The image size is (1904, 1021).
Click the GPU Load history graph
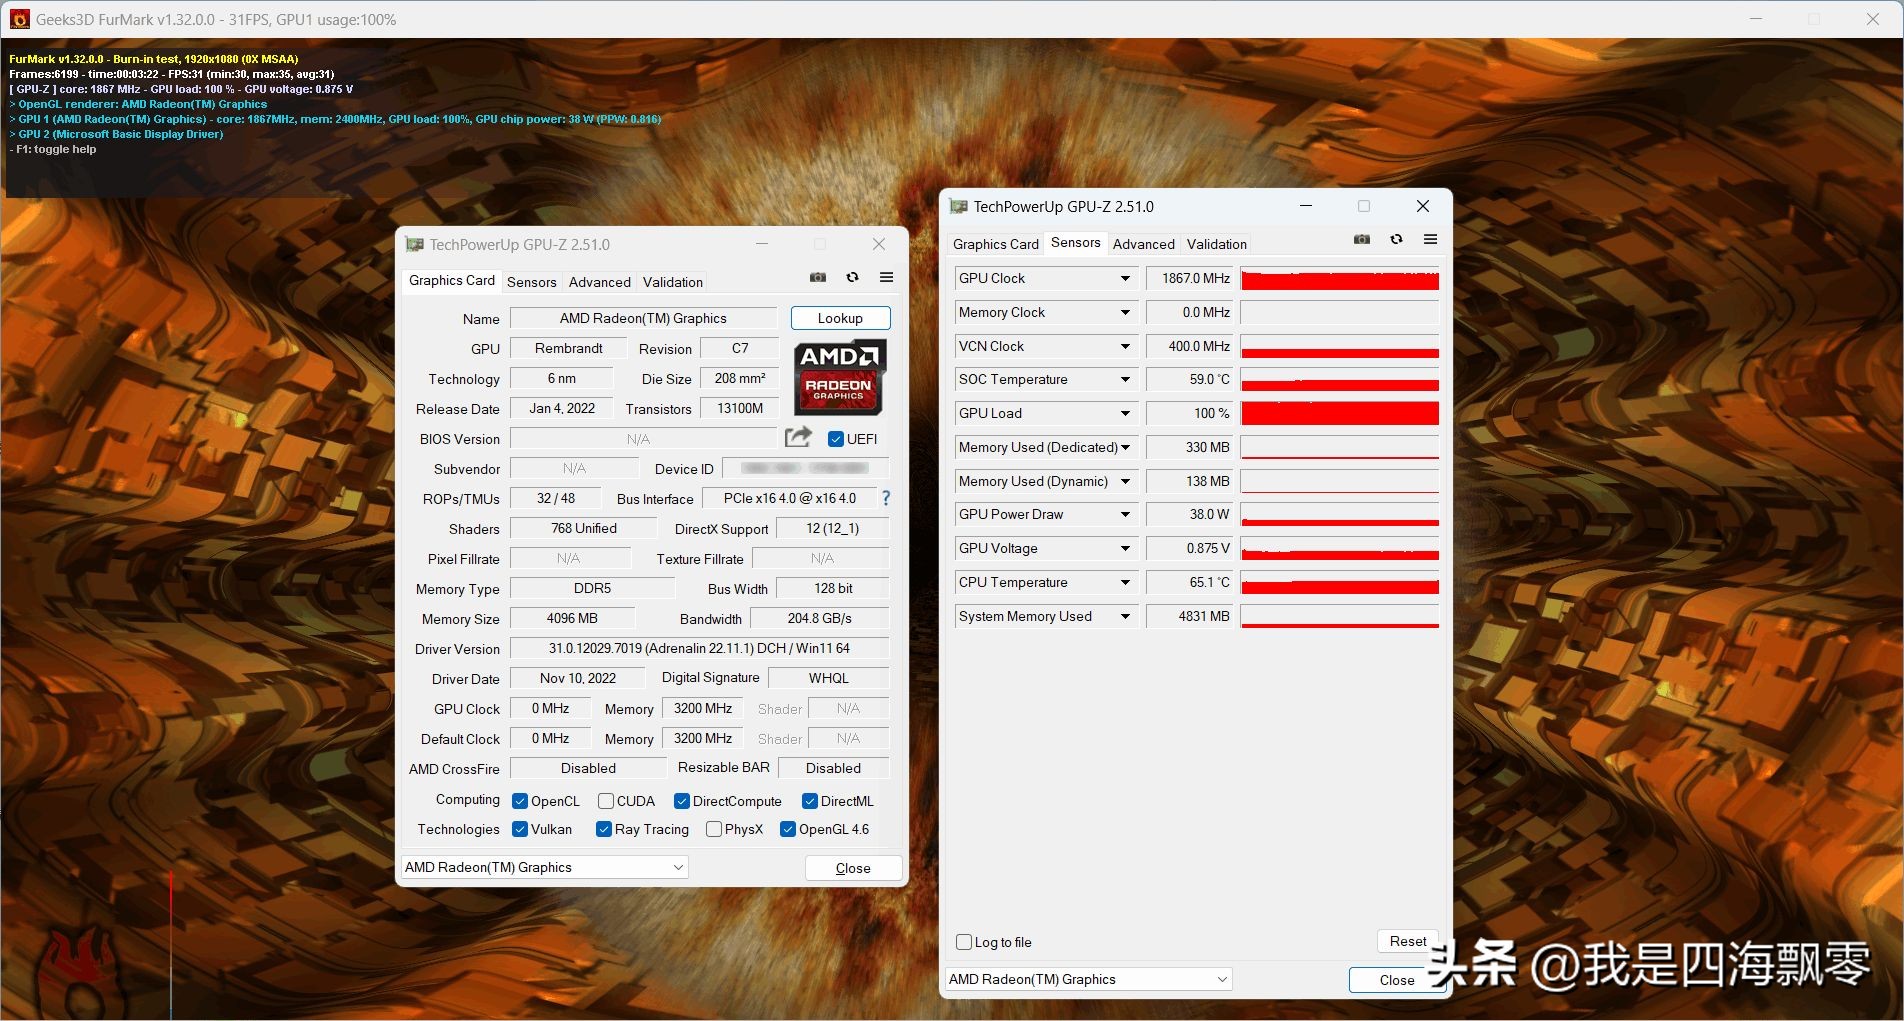[x=1339, y=413]
